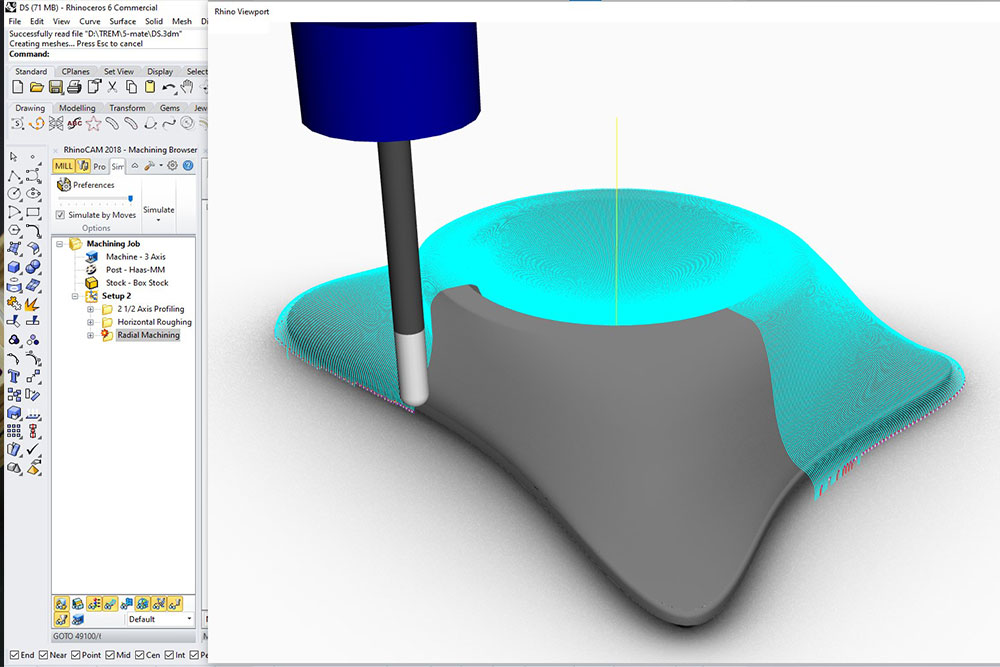Switch to the CPlanes toolbar tab
This screenshot has width=1000, height=667.
click(75, 72)
